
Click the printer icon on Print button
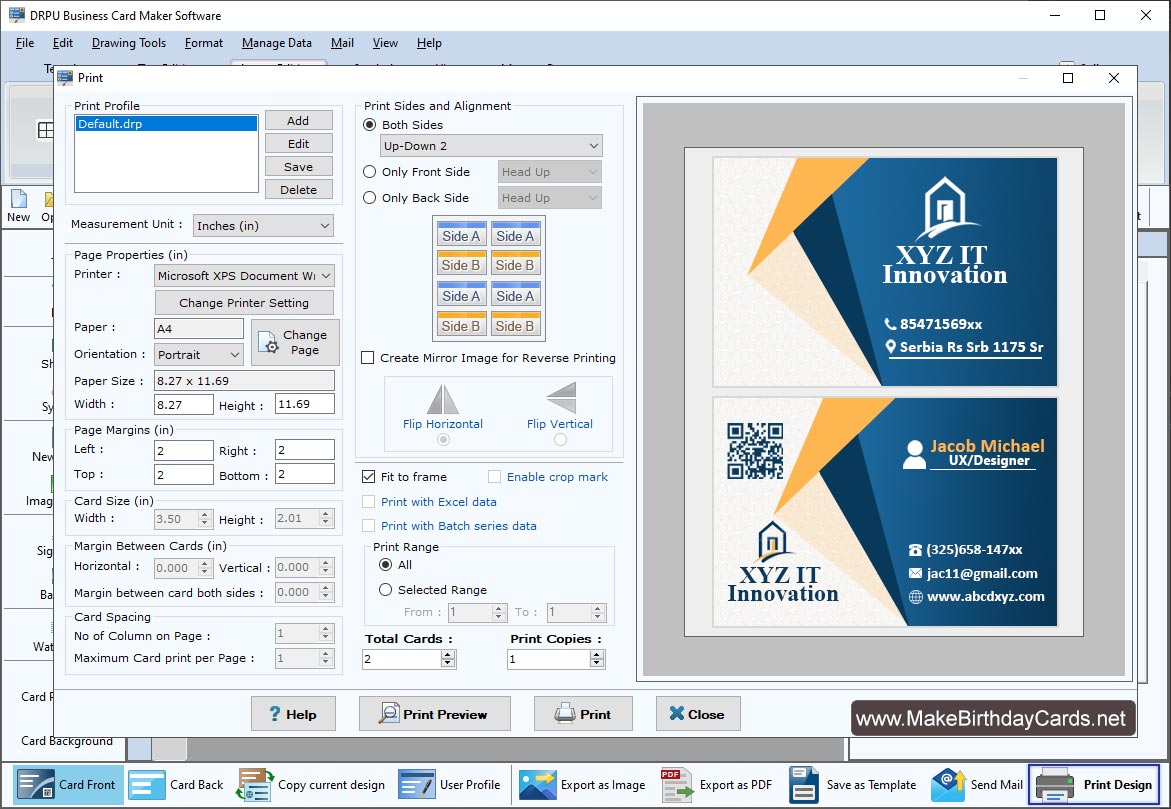click(565, 713)
